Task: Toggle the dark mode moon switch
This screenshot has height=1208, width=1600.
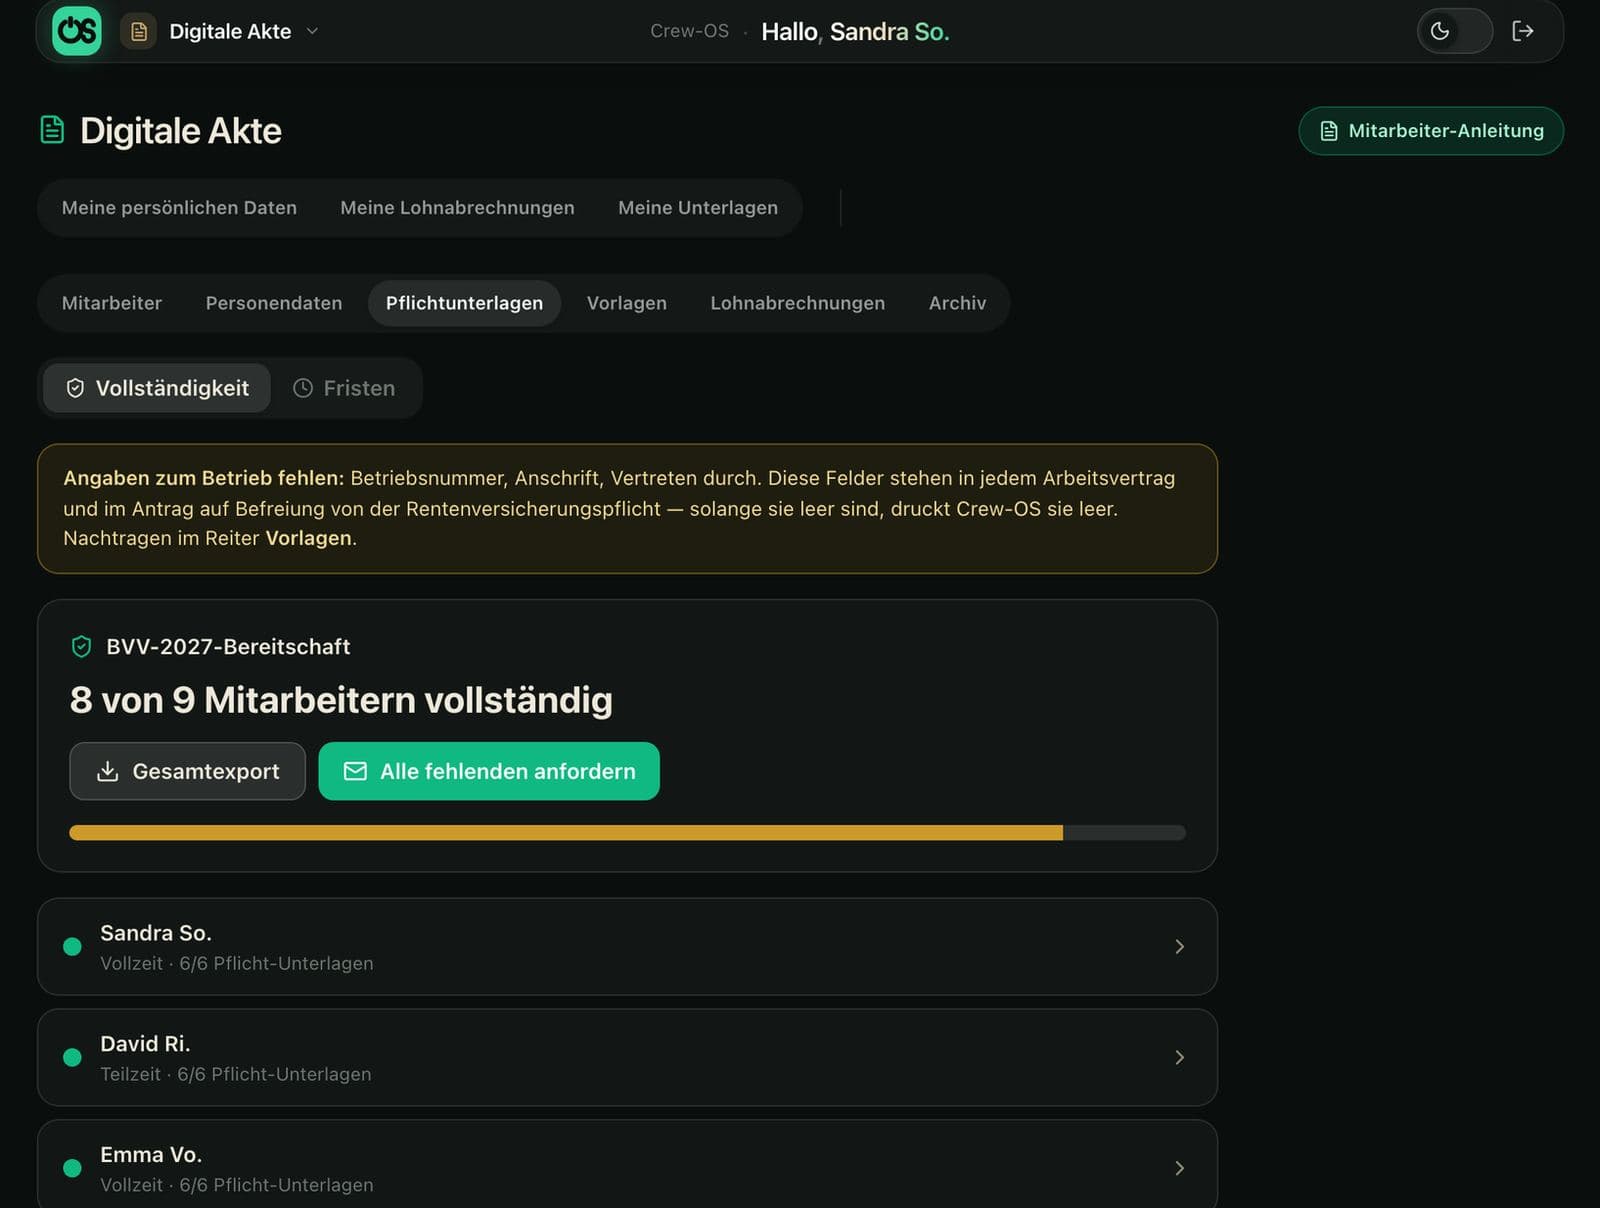Action: pos(1454,31)
